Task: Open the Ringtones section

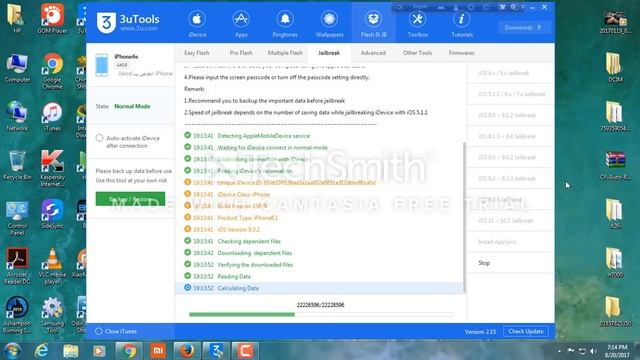Action: 285,24
